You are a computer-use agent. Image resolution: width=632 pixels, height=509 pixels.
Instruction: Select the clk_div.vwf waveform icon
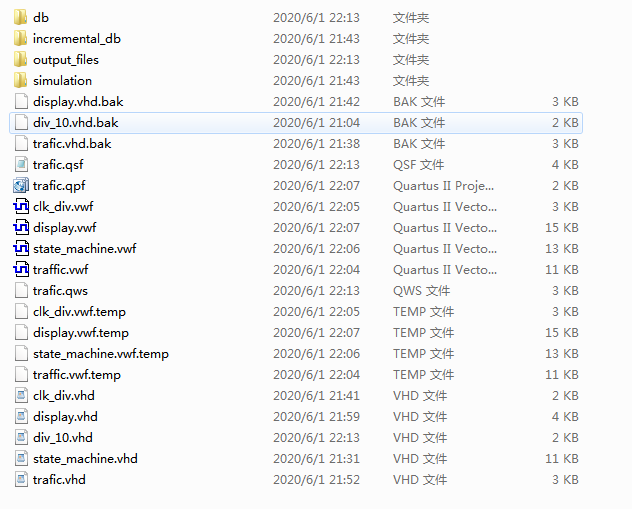pyautogui.click(x=21, y=206)
